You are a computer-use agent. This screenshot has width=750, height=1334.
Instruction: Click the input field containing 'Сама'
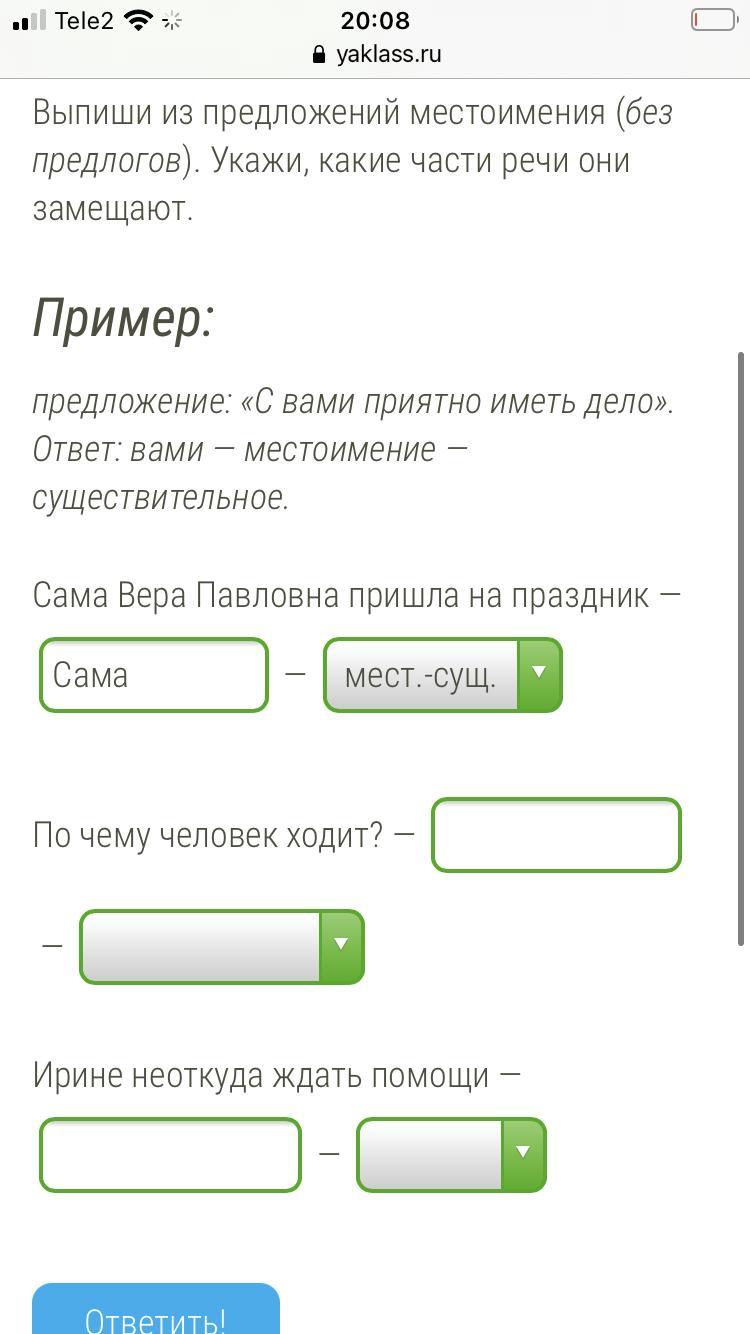pyautogui.click(x=154, y=675)
